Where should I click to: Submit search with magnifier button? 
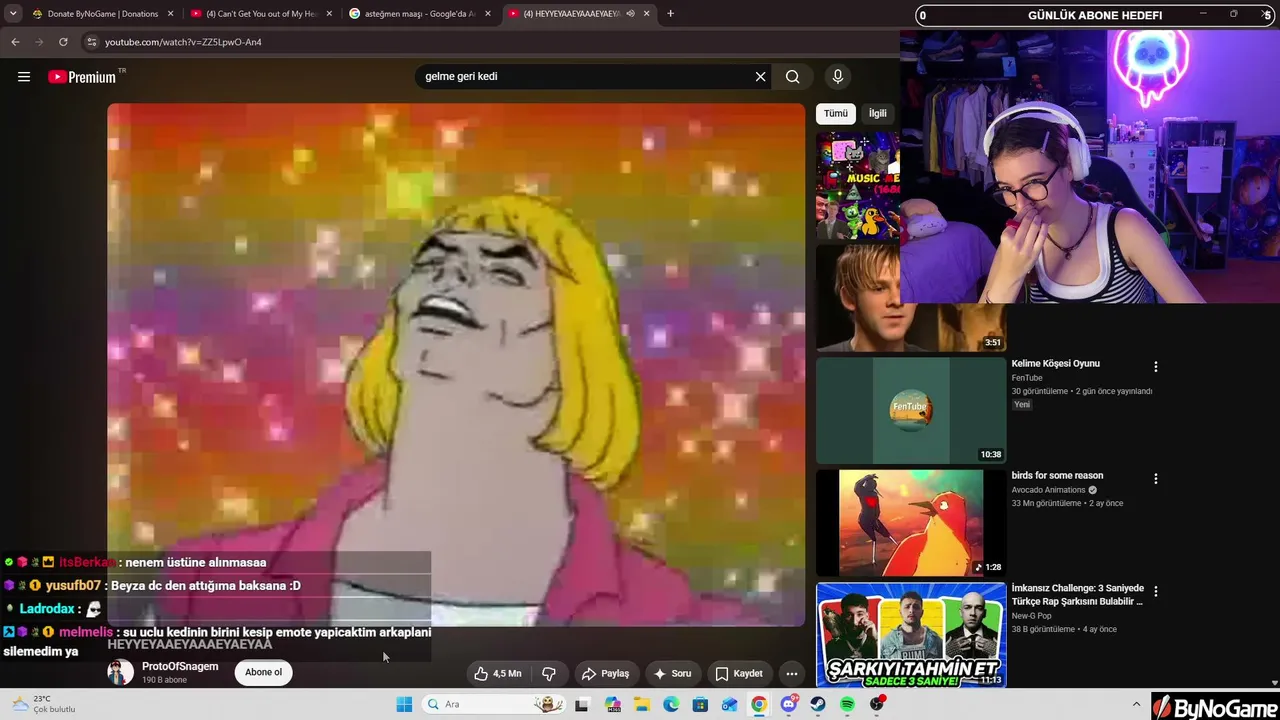tap(793, 77)
